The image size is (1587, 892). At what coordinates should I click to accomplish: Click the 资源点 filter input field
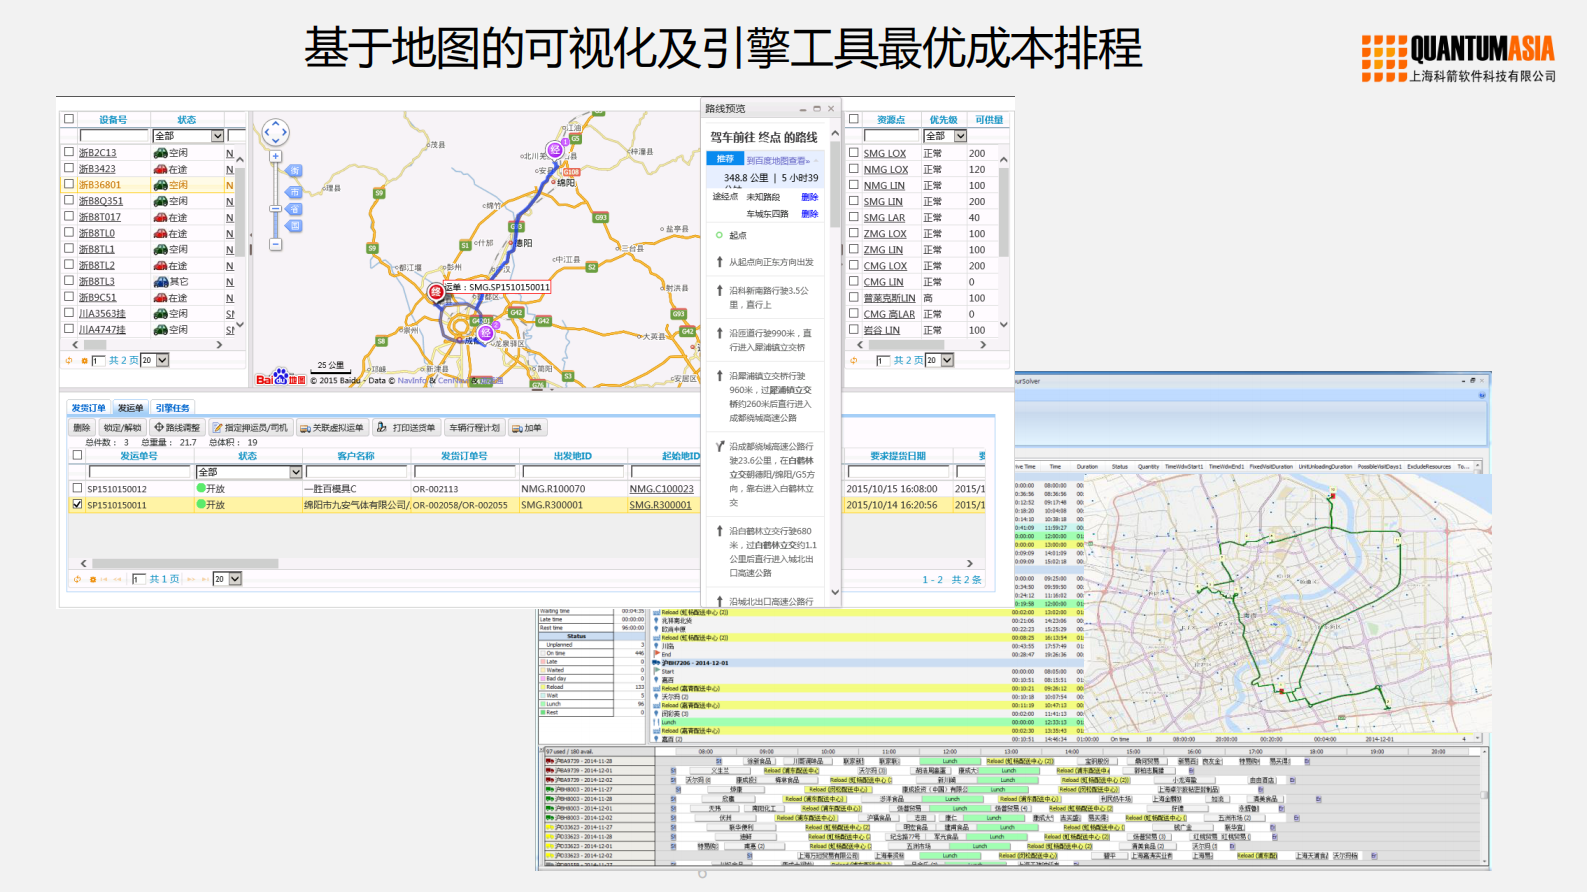pos(891,136)
